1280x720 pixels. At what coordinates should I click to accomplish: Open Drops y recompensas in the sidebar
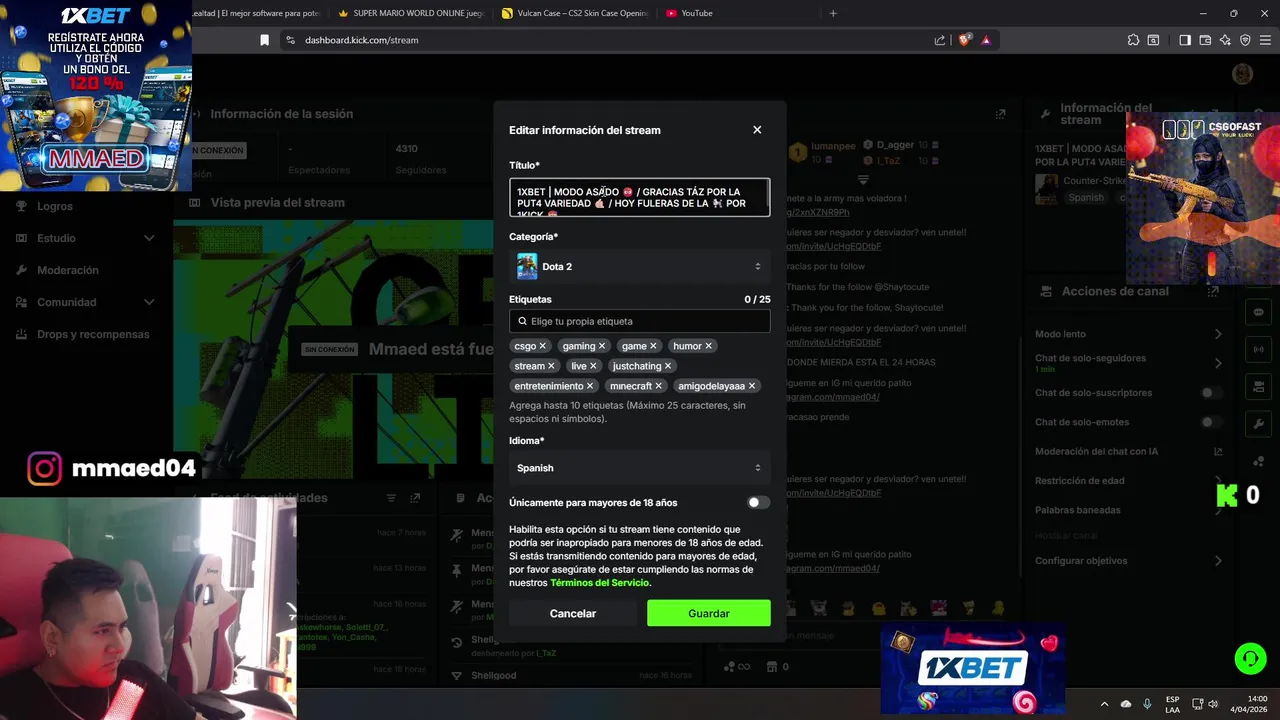pos(93,334)
